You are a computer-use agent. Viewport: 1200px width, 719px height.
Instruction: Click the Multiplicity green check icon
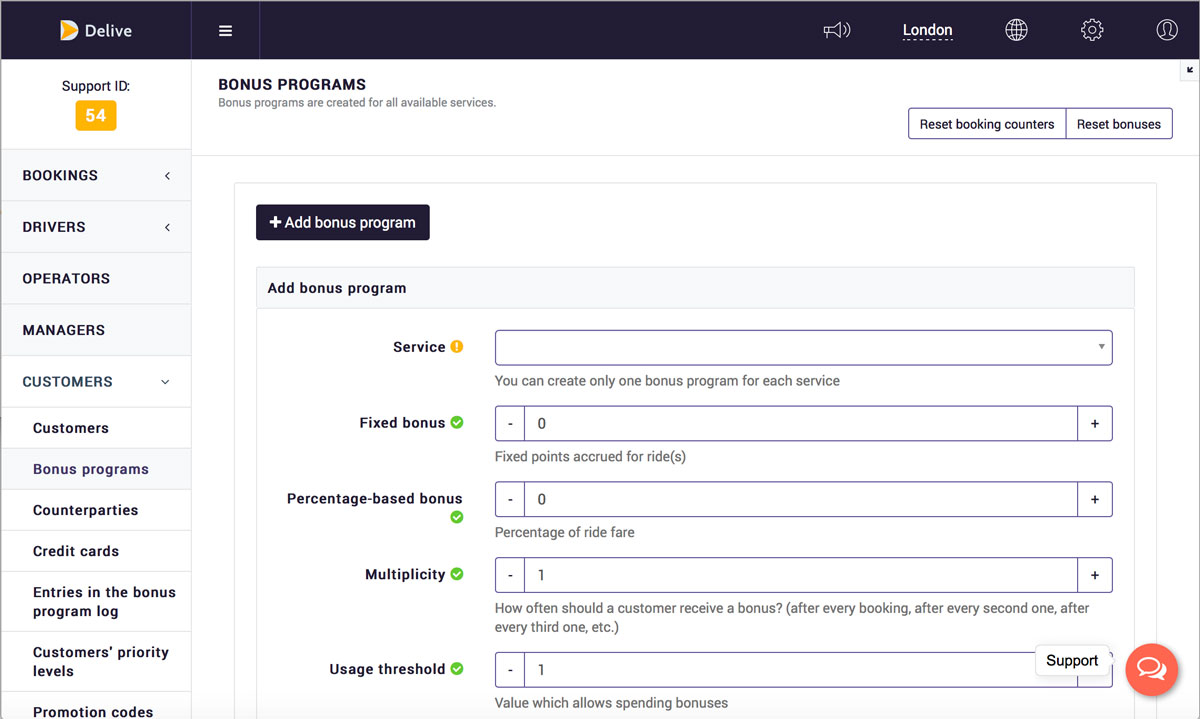click(457, 575)
